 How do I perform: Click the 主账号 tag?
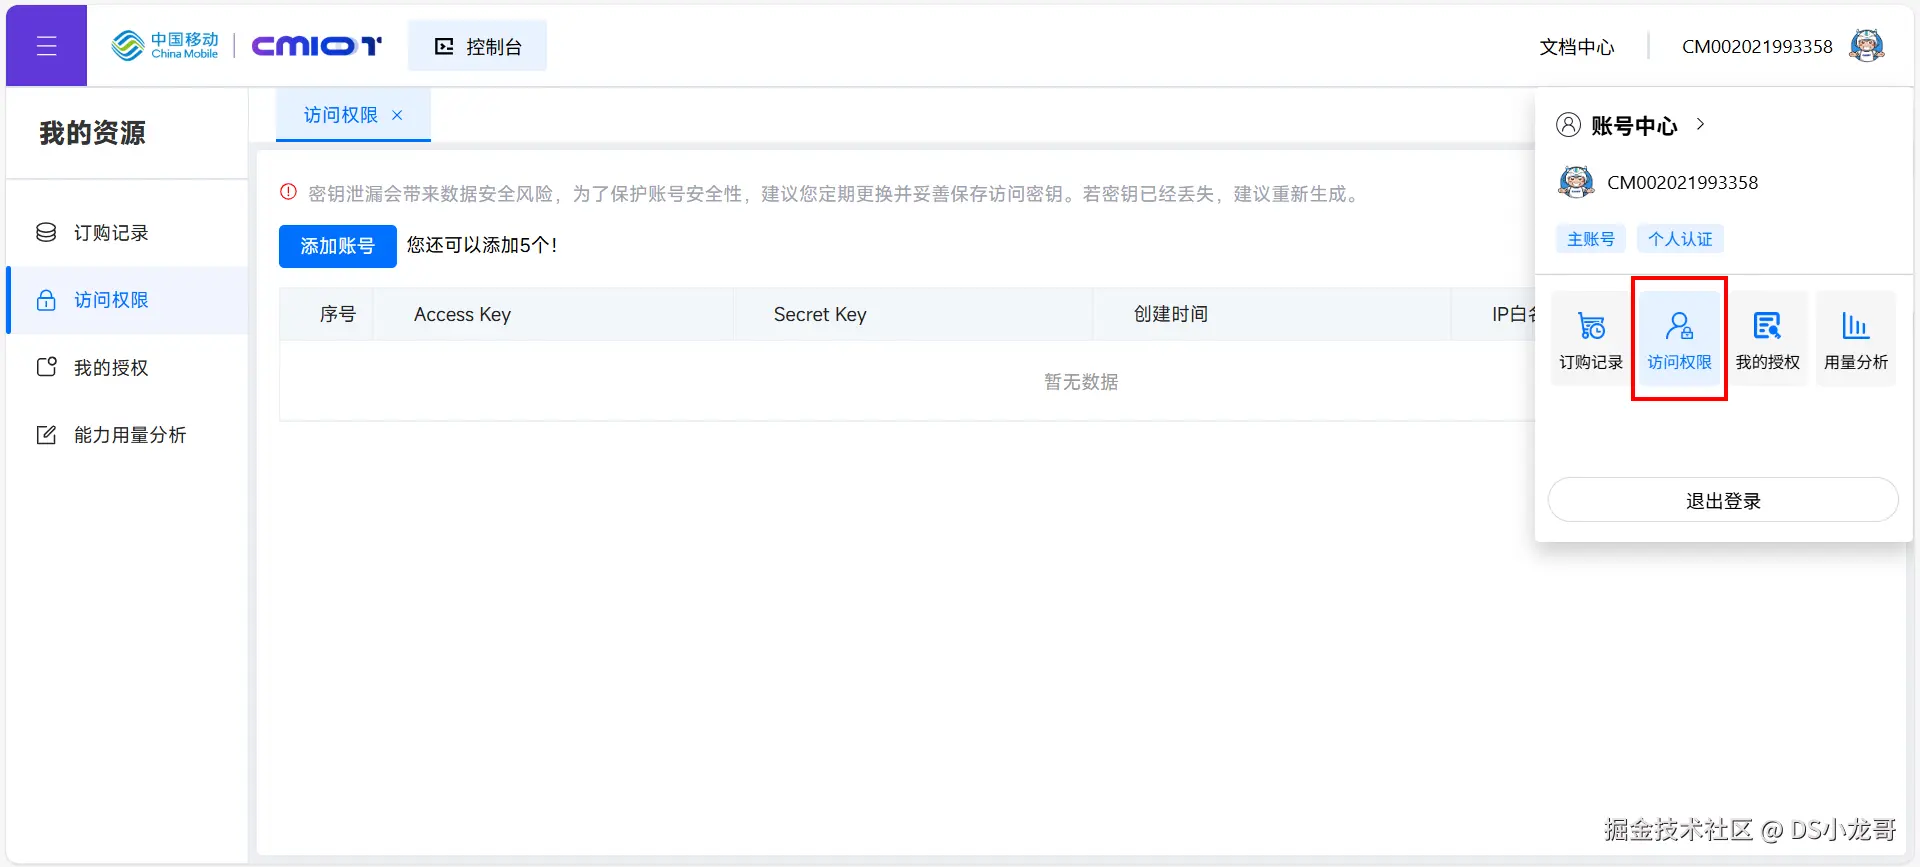pyautogui.click(x=1590, y=239)
